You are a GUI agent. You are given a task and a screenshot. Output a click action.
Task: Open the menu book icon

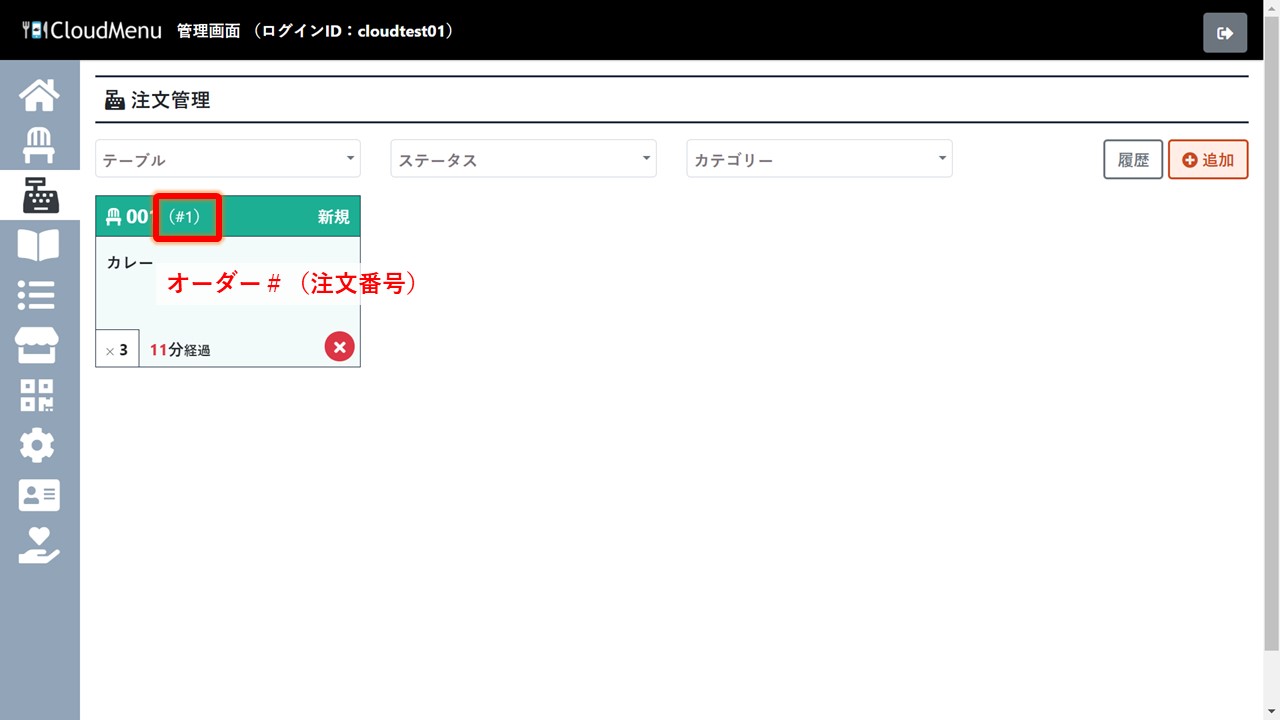coord(39,245)
